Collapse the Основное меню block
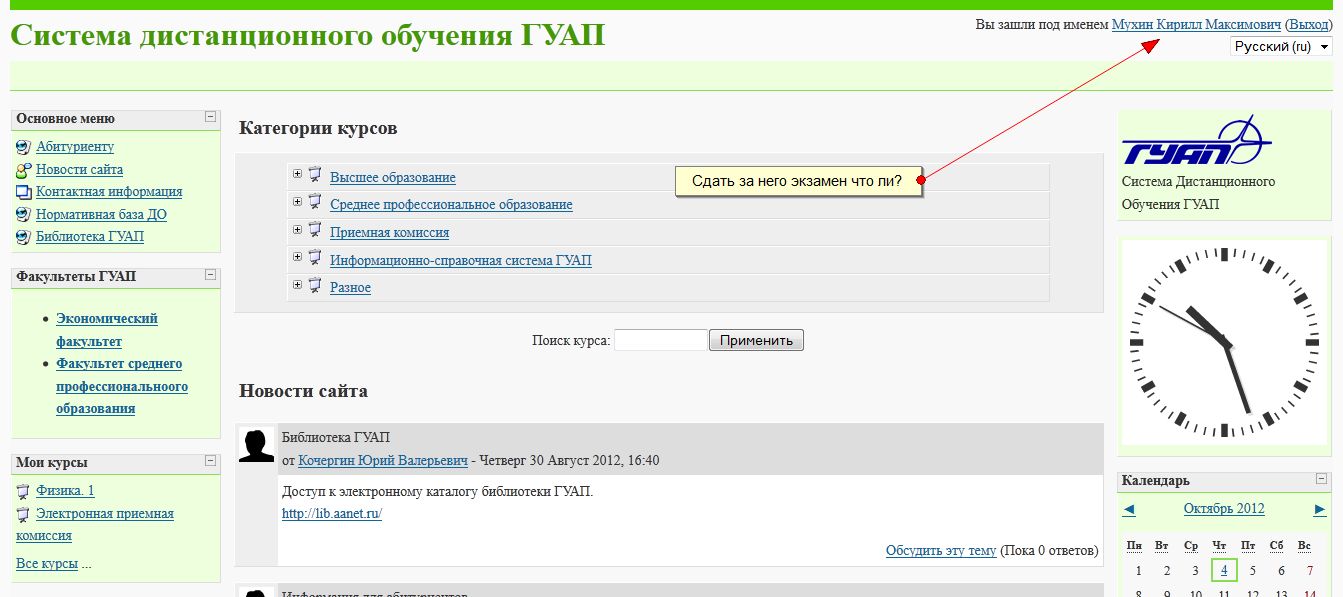 (210, 117)
